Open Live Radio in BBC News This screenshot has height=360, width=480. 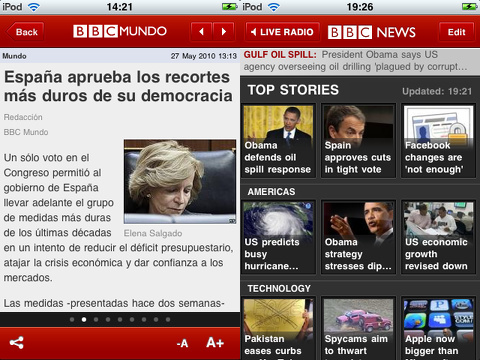283,32
